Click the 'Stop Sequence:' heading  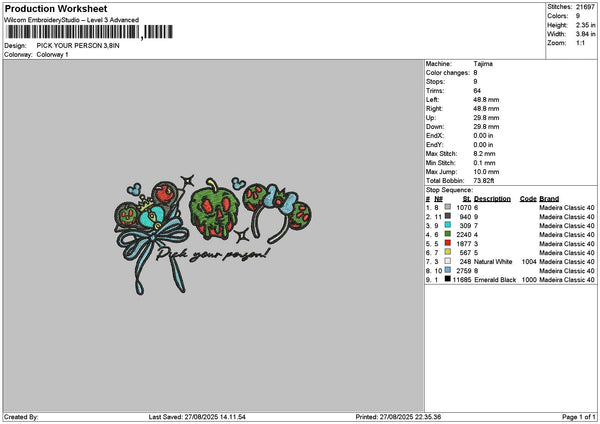click(x=449, y=190)
